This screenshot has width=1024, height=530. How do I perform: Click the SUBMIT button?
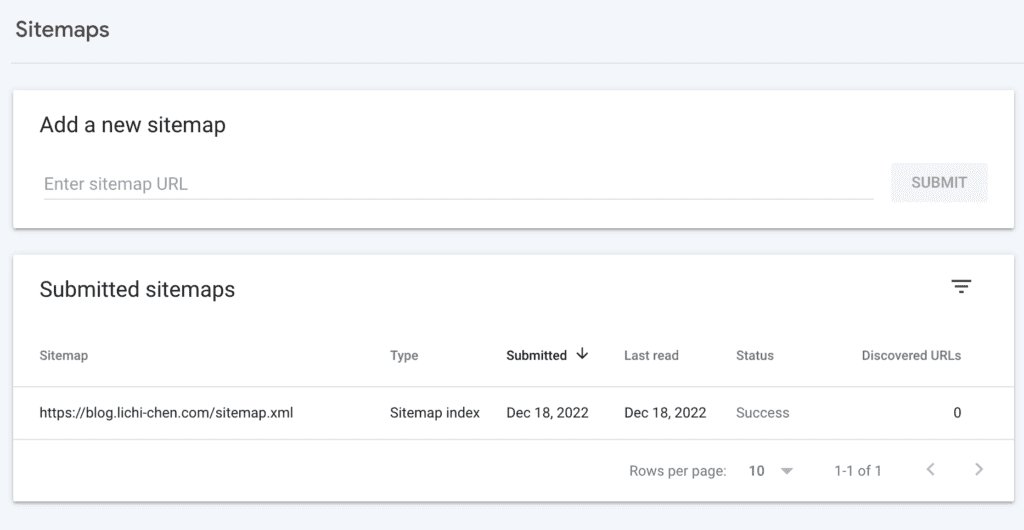pos(939,183)
